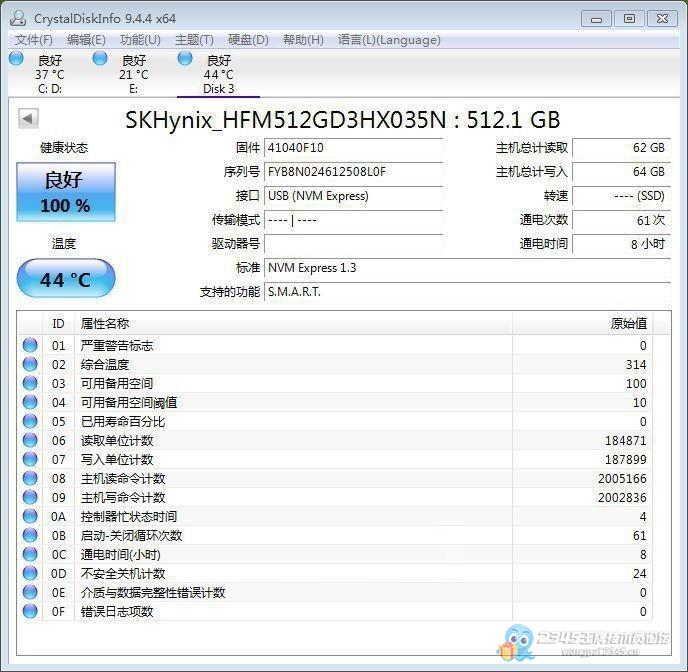The image size is (688, 672).
Task: Click the blue status orb of Disk 3
Action: coord(185,58)
